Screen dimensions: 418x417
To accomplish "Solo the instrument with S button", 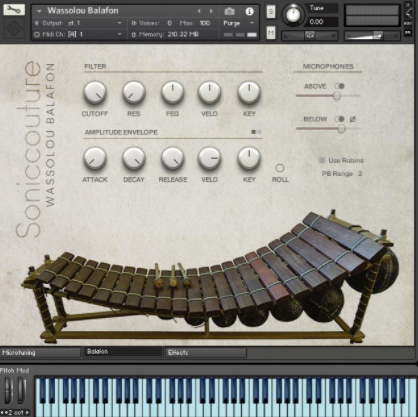I will click(271, 12).
